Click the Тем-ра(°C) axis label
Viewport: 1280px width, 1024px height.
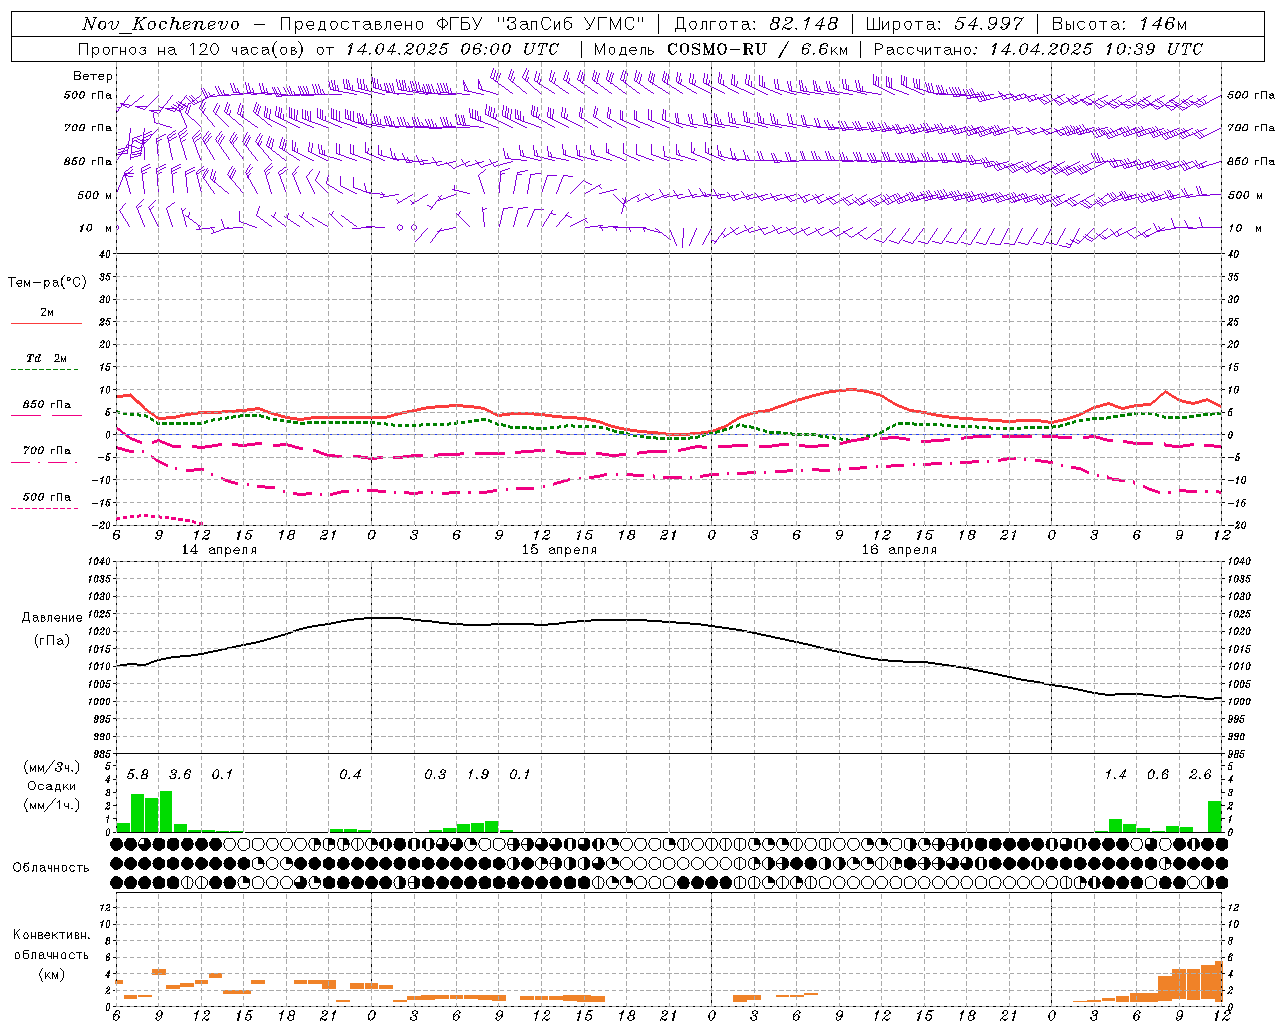point(48,283)
